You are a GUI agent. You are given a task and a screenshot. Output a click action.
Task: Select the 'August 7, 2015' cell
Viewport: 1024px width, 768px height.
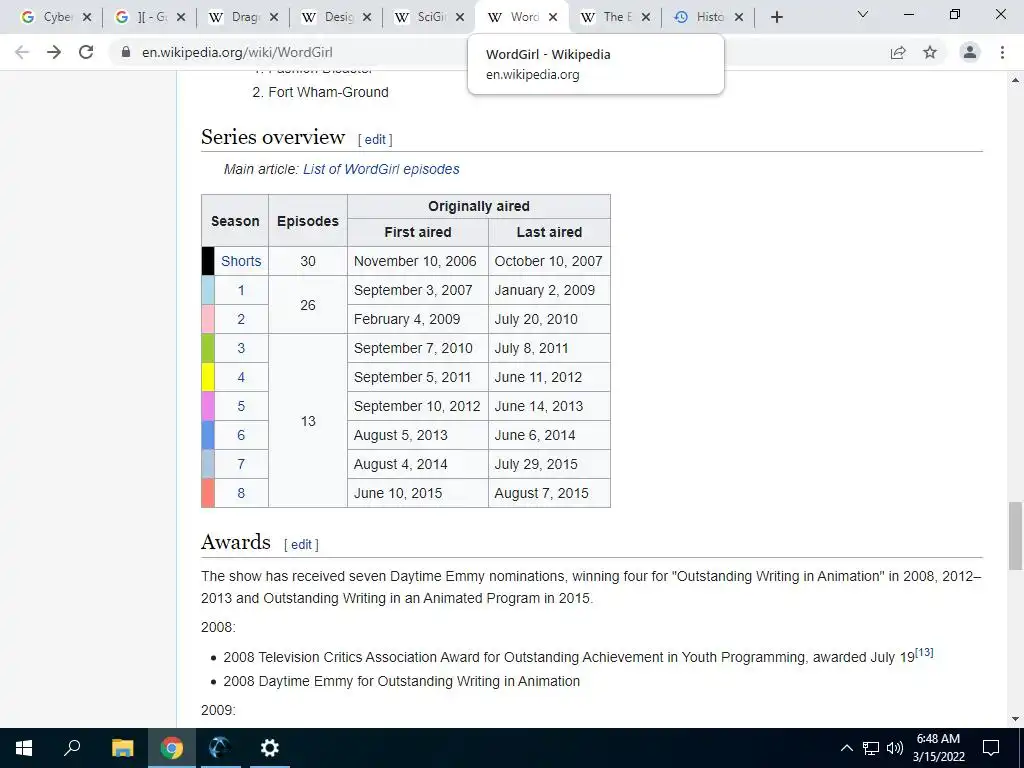549,493
